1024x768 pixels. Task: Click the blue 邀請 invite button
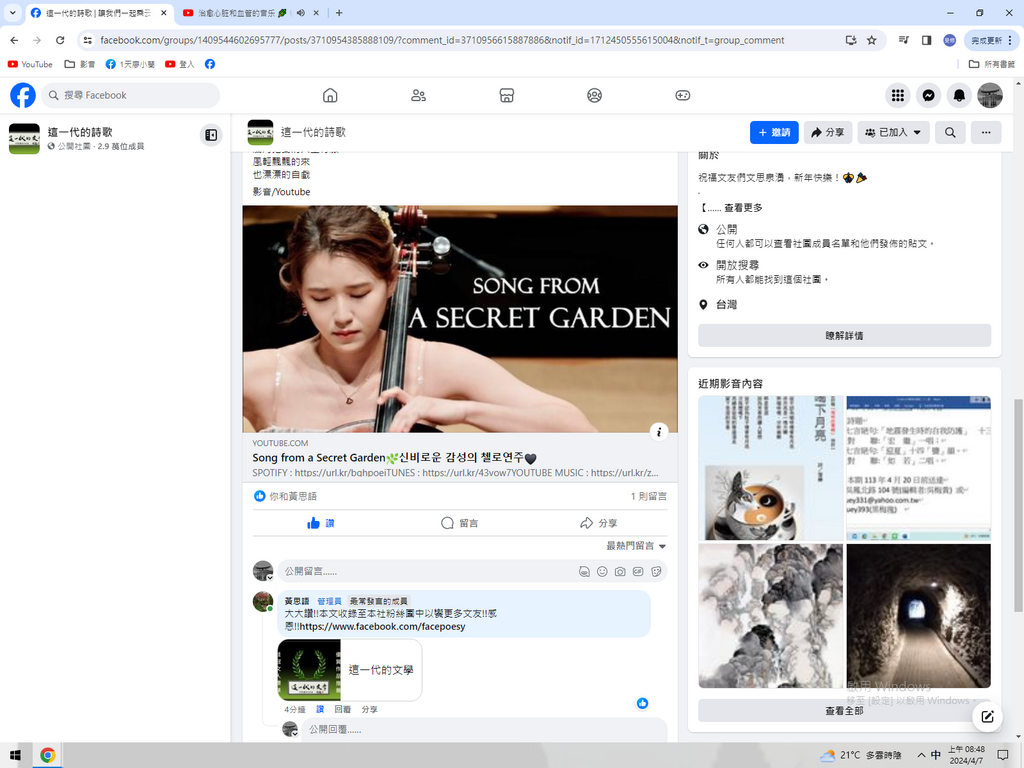coord(774,132)
